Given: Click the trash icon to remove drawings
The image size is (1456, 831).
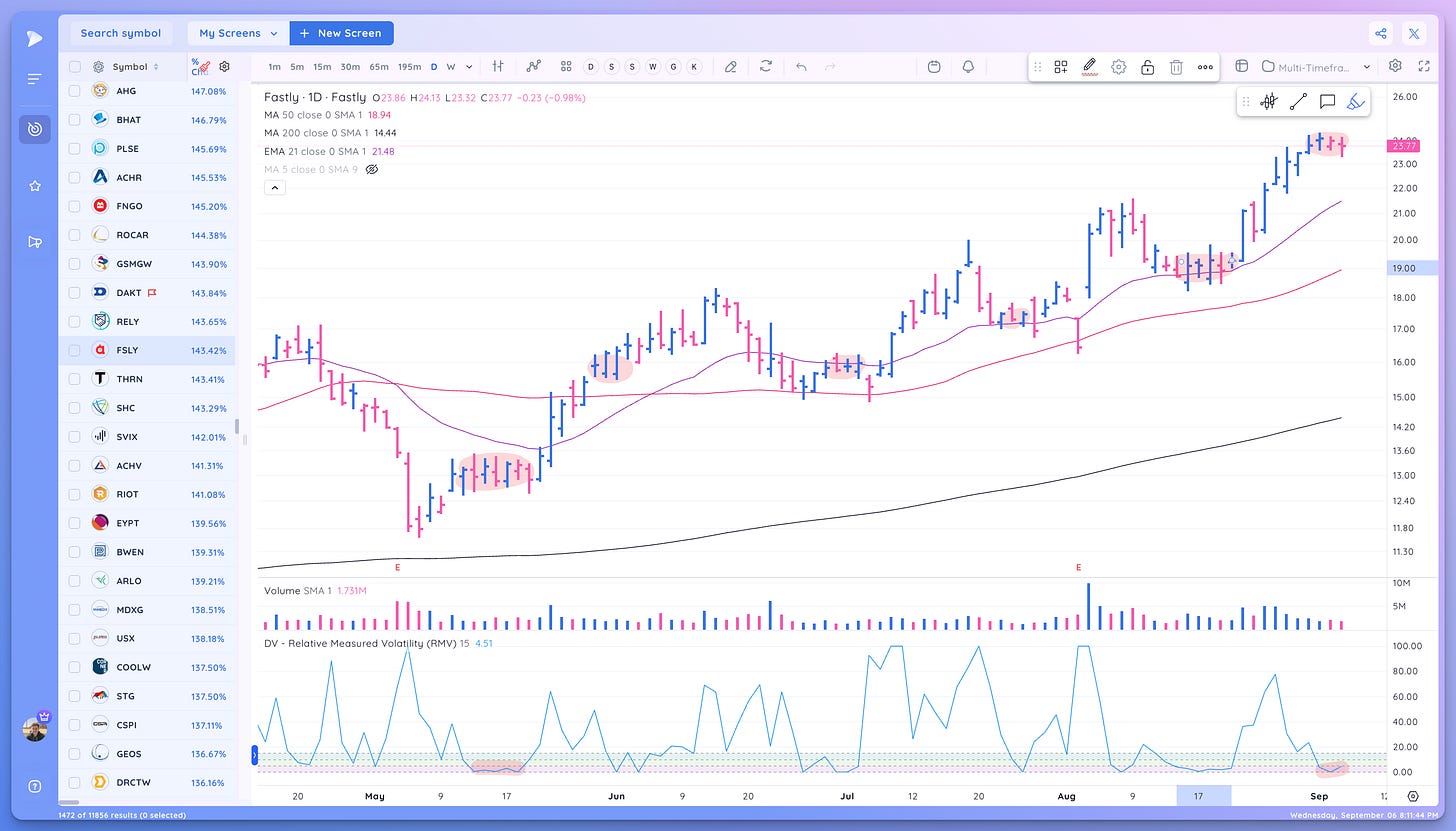Looking at the screenshot, I should [x=1176, y=66].
